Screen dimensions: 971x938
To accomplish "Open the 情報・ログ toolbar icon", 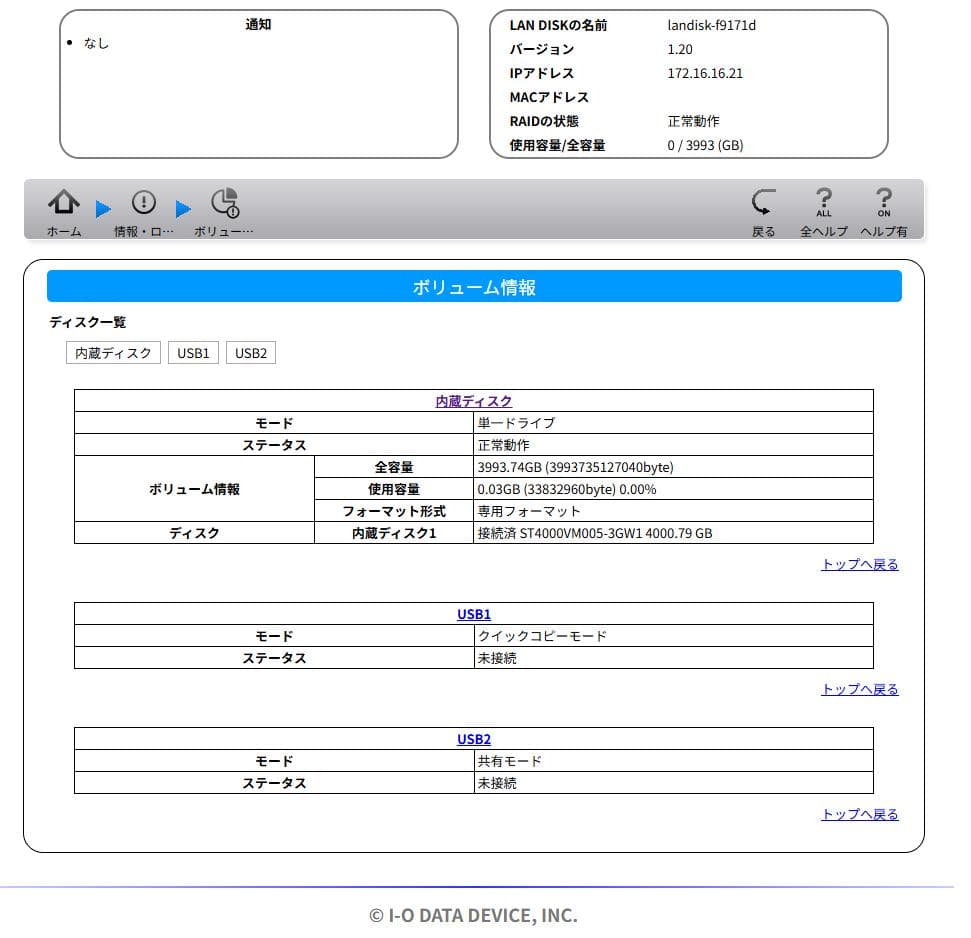I will coord(143,210).
